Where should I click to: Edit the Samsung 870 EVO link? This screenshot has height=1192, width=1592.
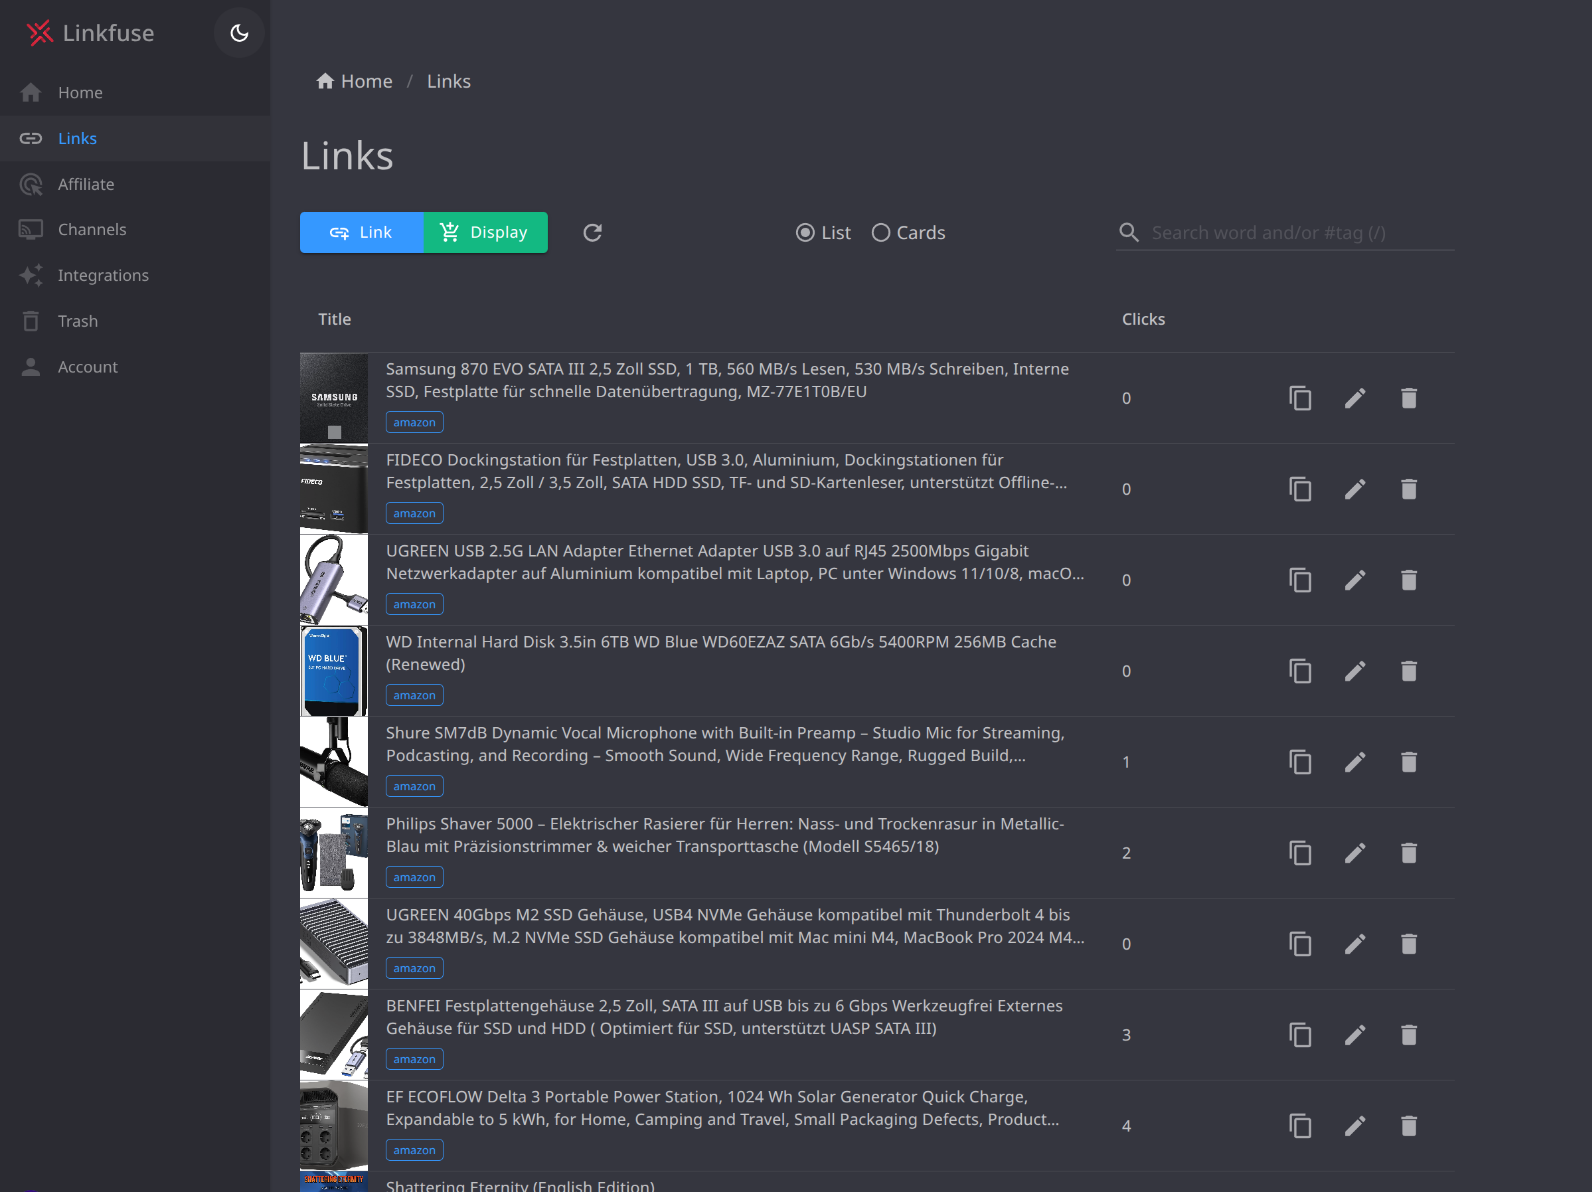click(1355, 398)
